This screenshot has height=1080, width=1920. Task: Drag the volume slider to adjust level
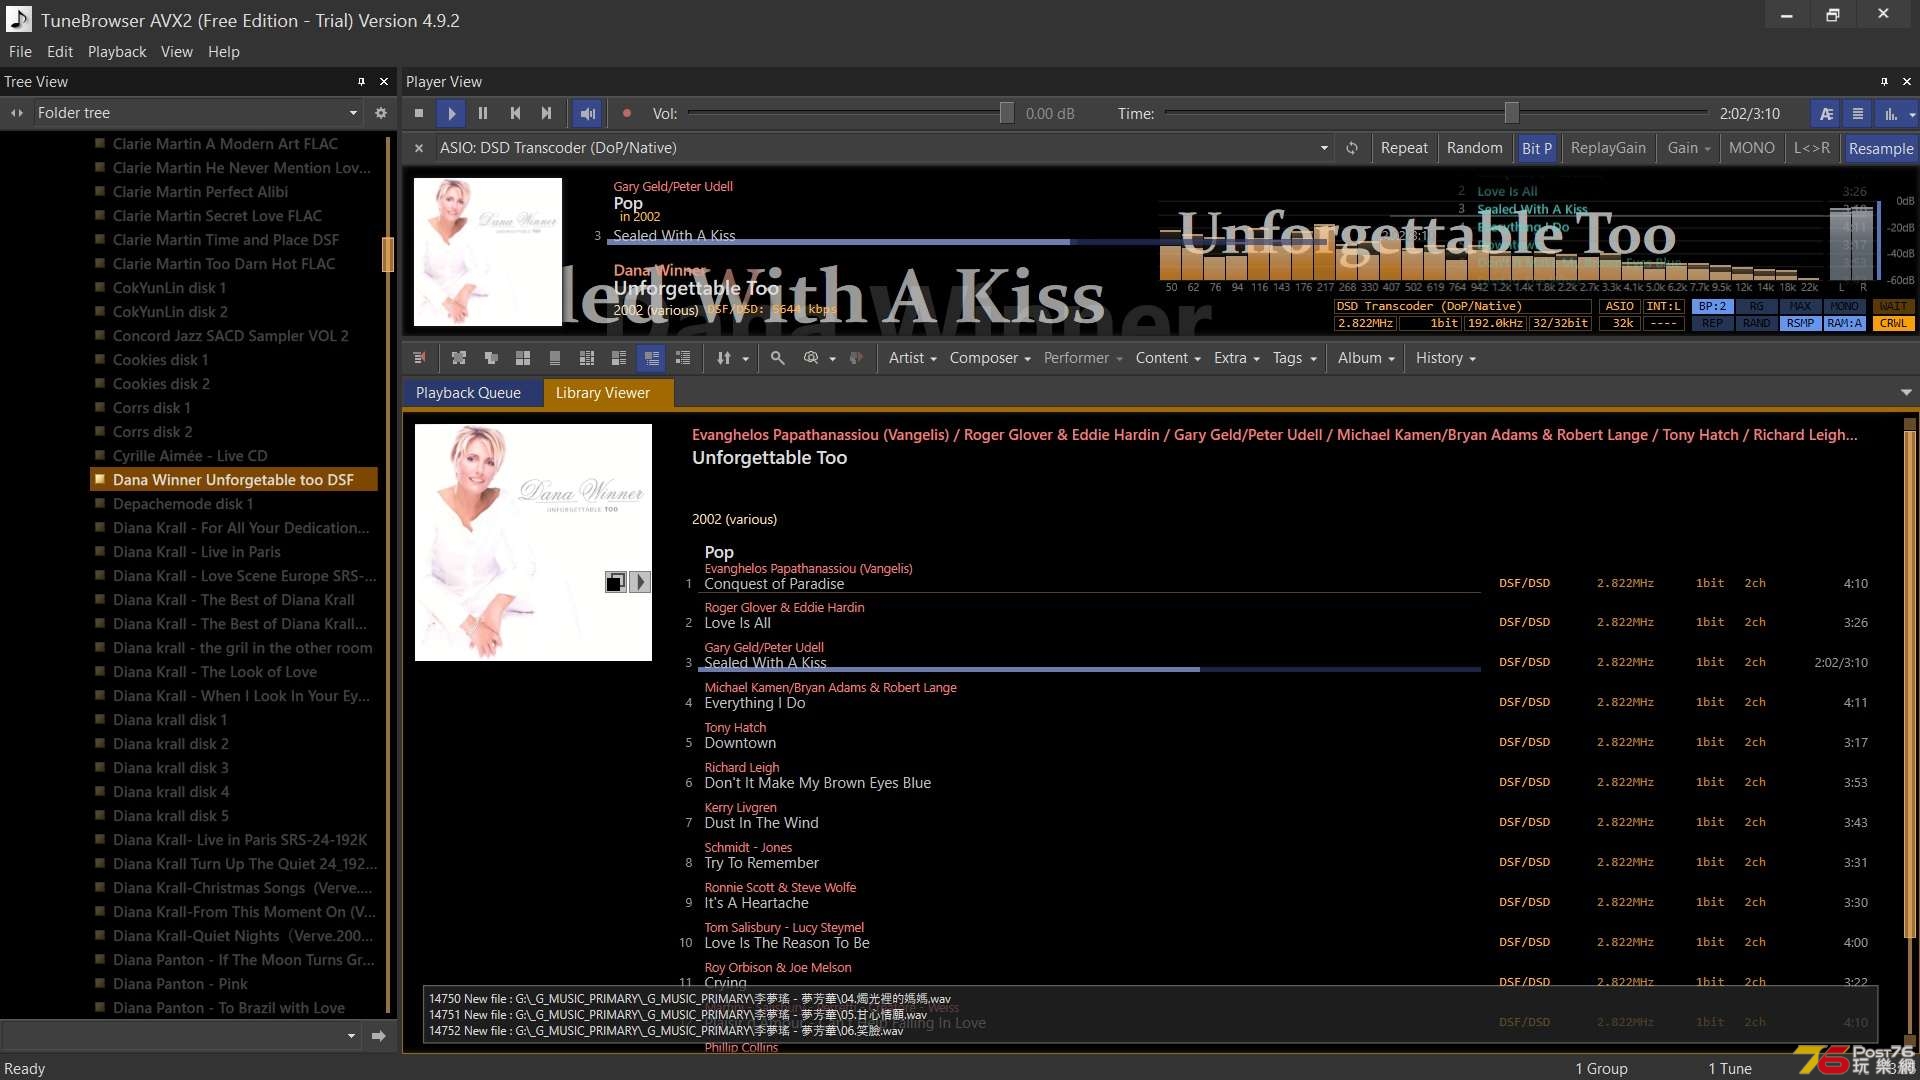[1005, 113]
